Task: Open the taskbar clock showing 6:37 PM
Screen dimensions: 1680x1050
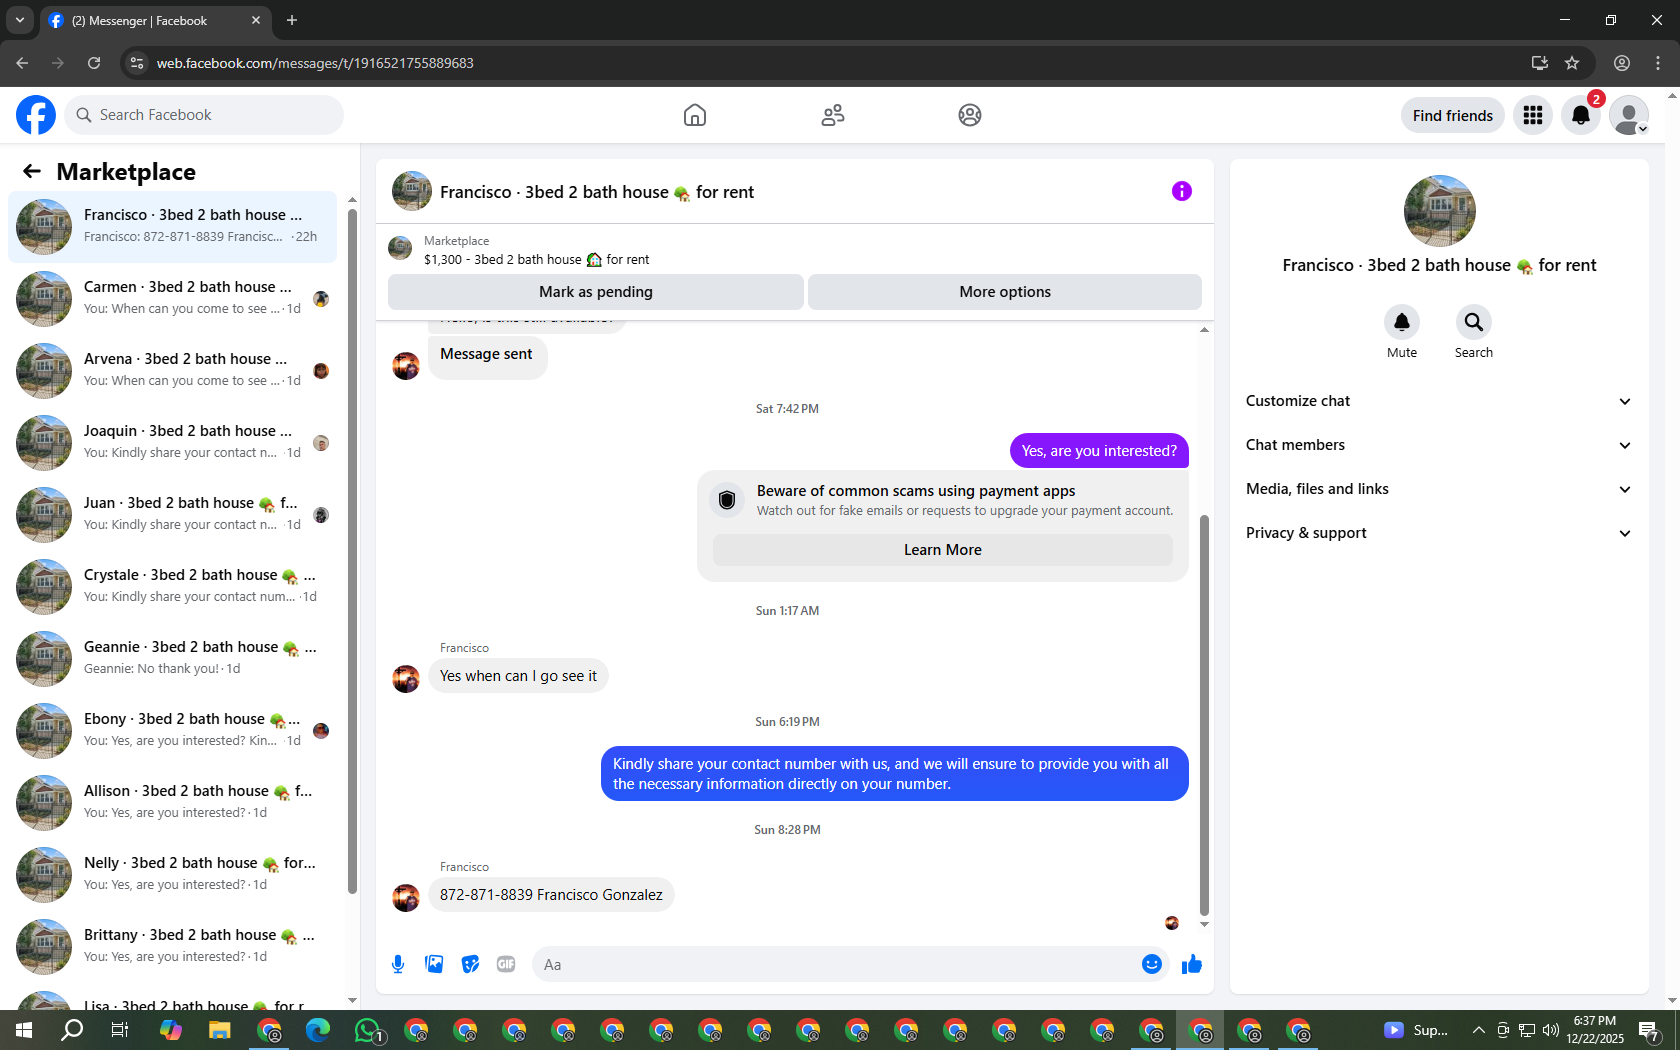Action: pos(1594,1030)
